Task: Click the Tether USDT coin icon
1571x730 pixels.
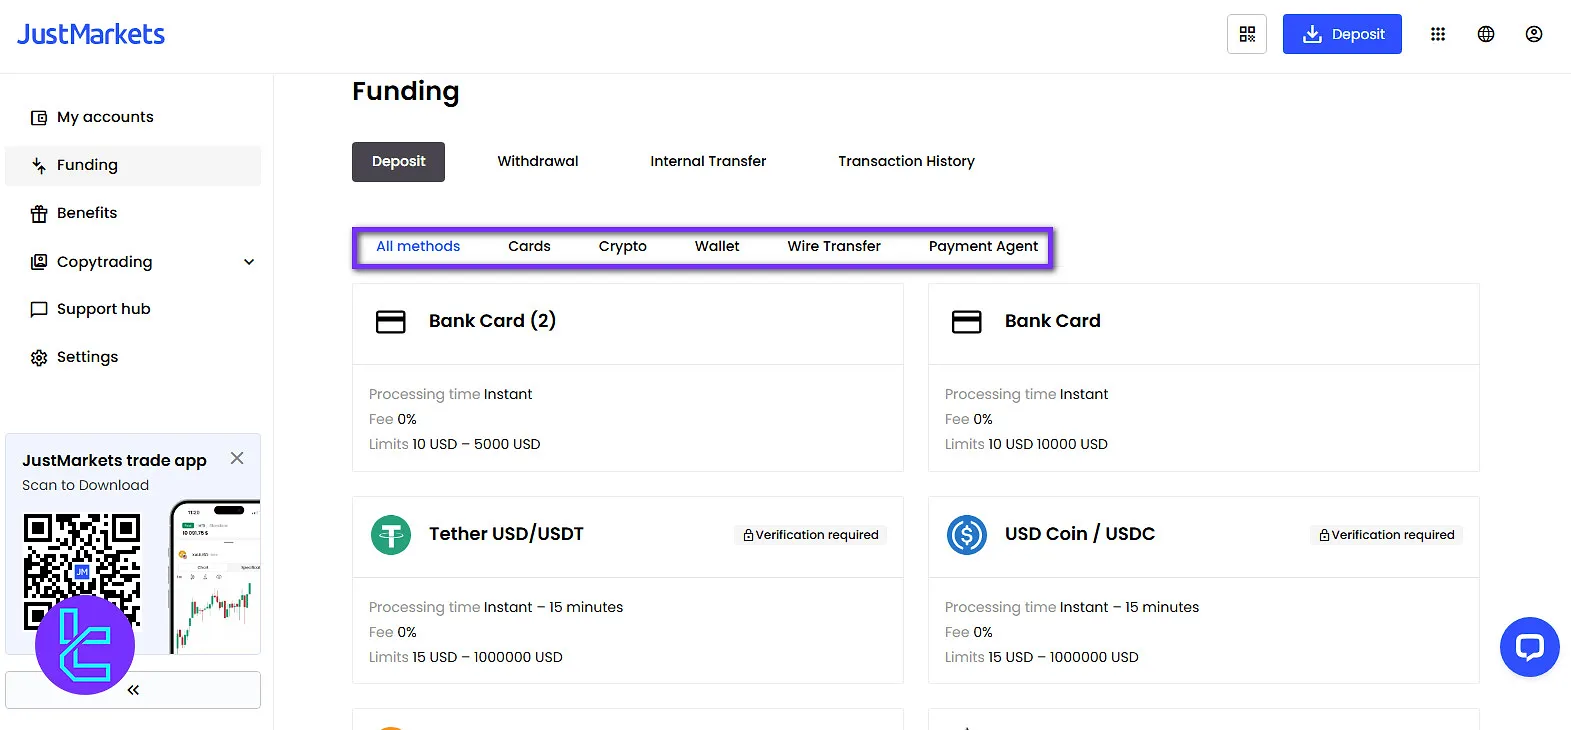Action: [x=391, y=535]
